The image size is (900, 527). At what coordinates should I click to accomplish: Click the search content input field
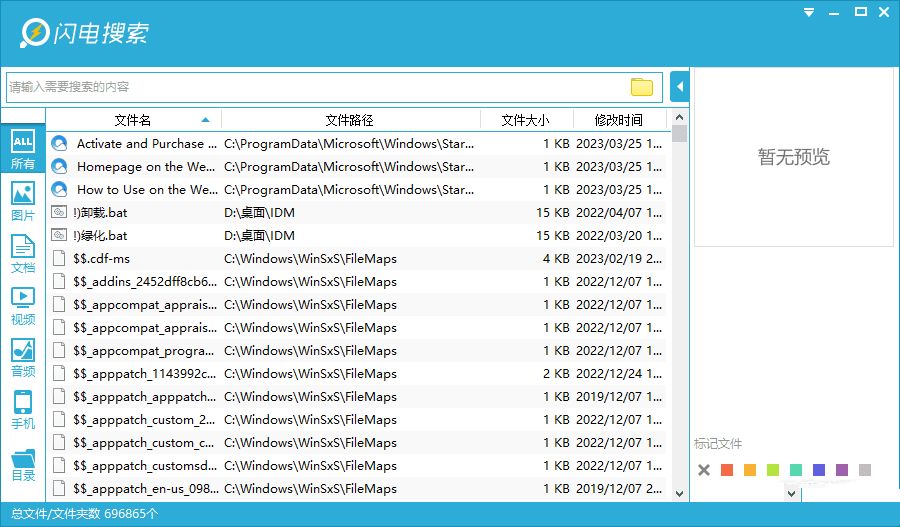pos(315,87)
